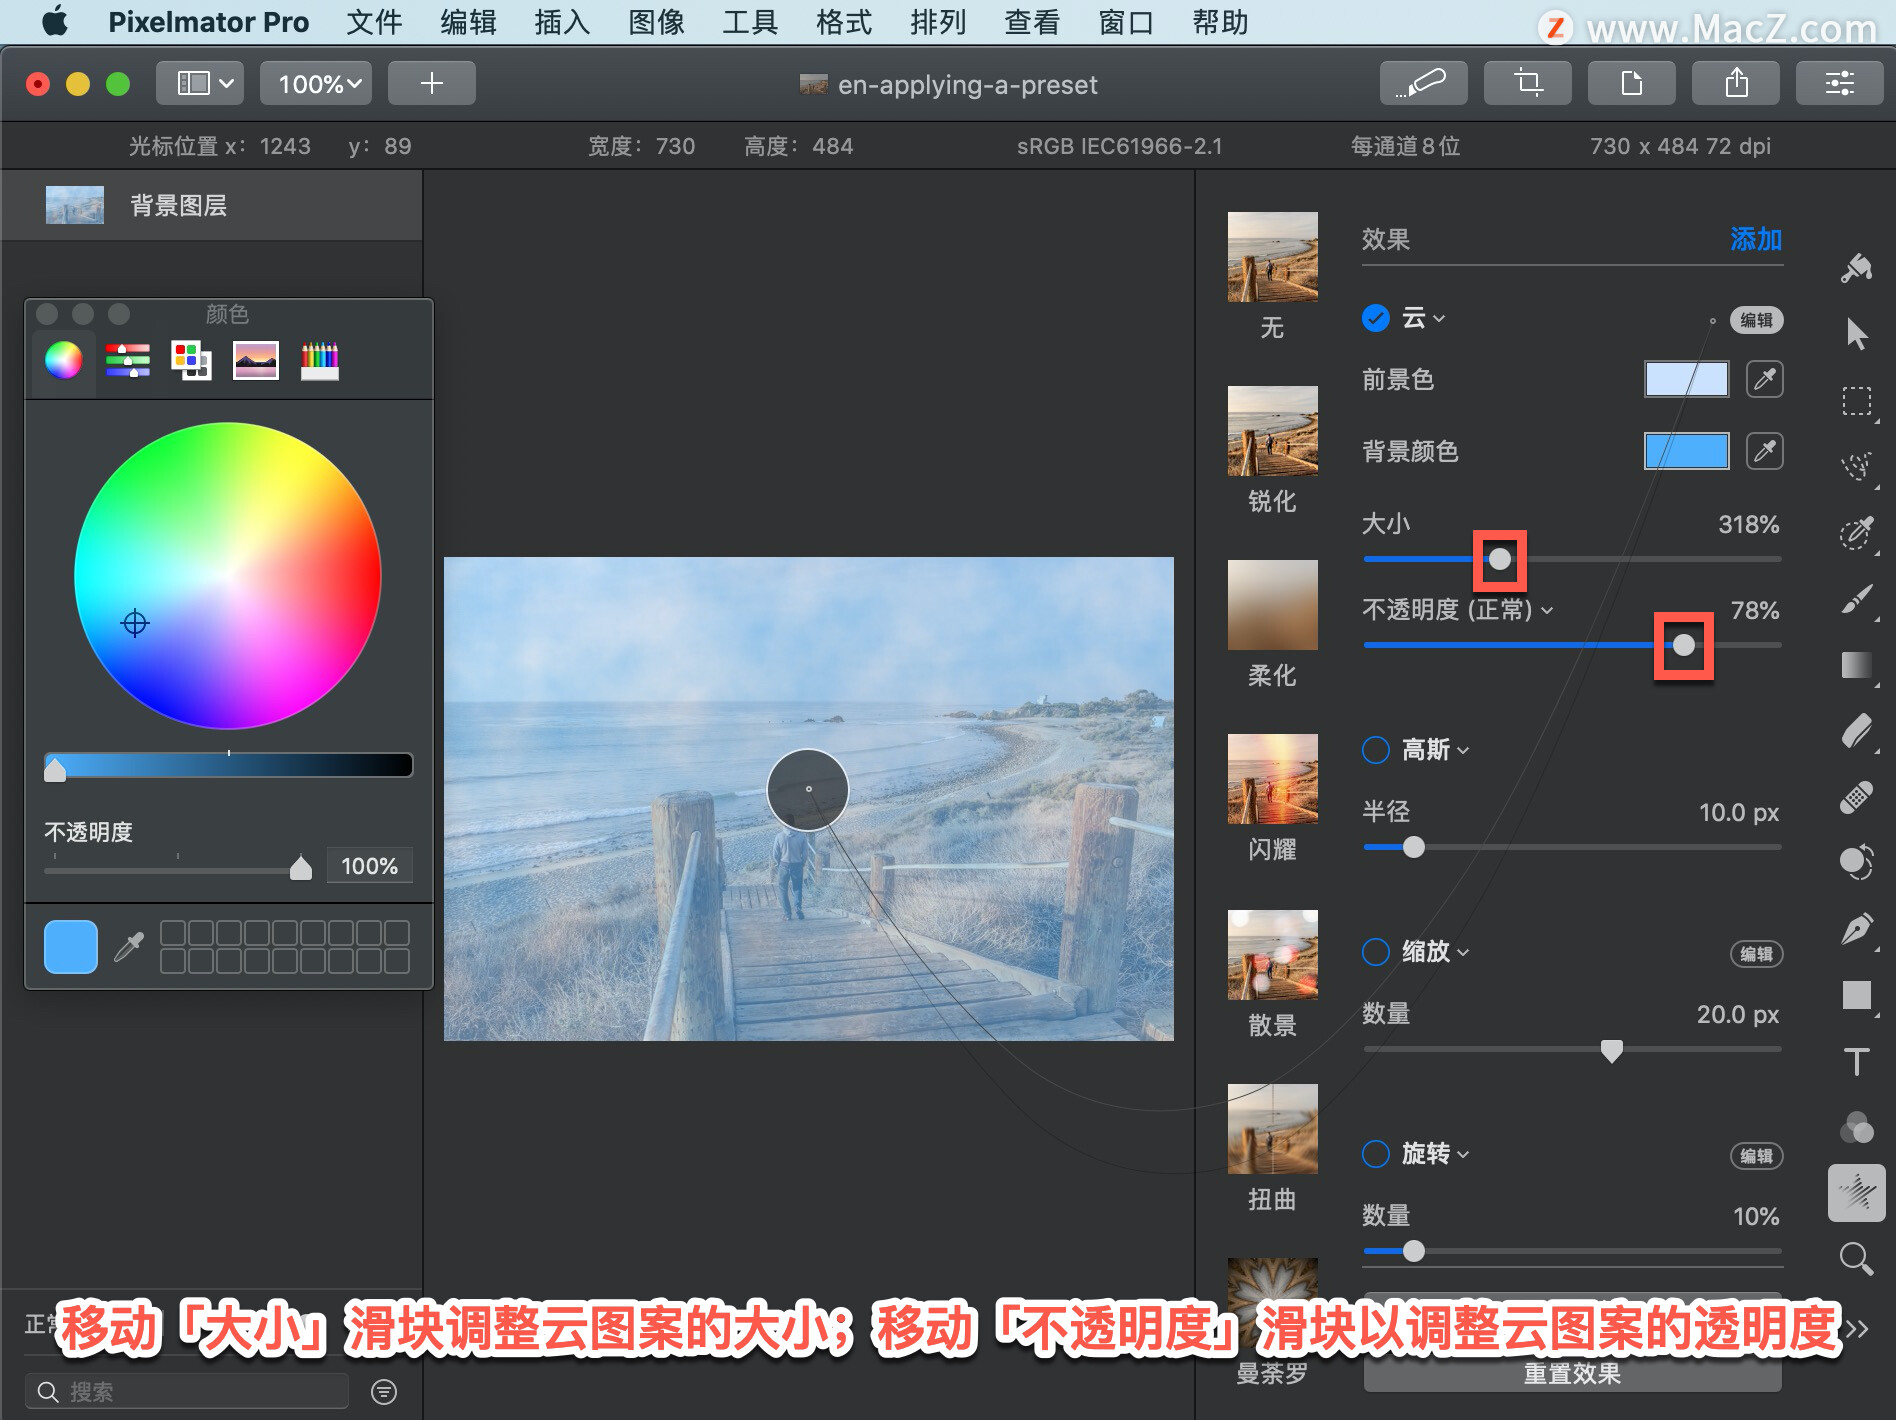Open the 100% zoom dropdown
Viewport: 1896px width, 1420px height.
(316, 83)
